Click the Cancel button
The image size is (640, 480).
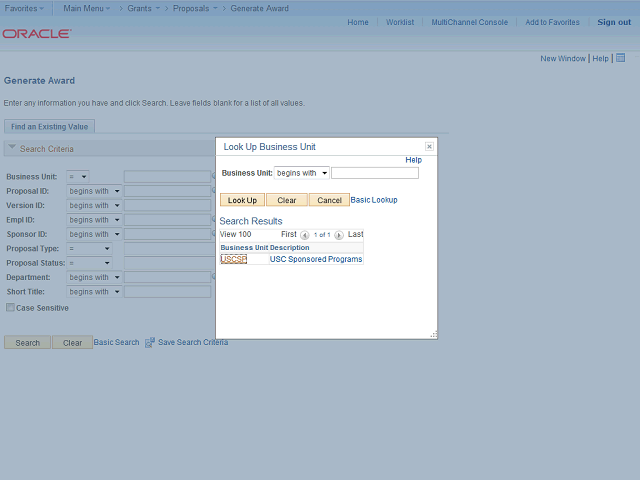[x=329, y=200]
